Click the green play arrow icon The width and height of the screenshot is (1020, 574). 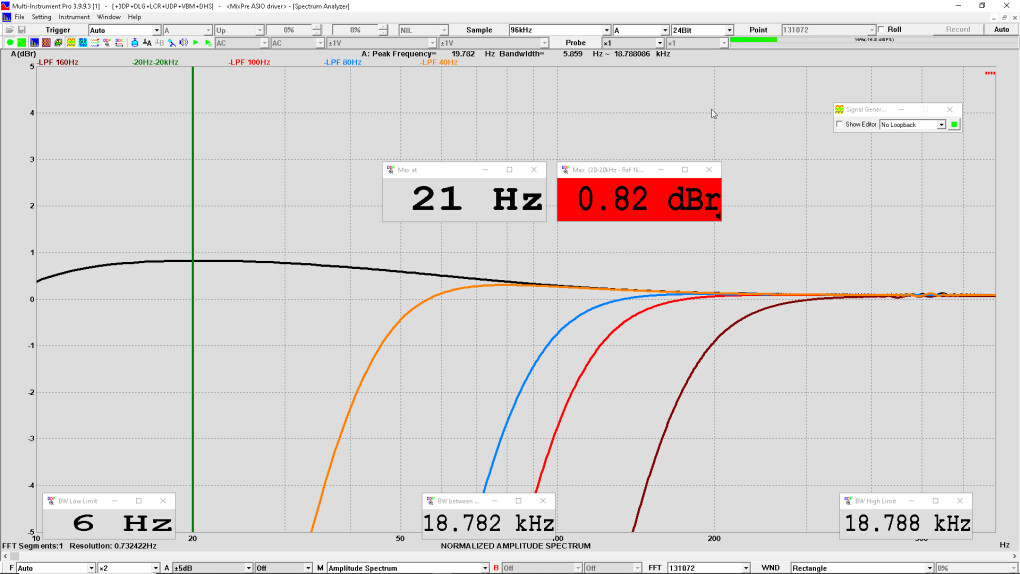(196, 43)
